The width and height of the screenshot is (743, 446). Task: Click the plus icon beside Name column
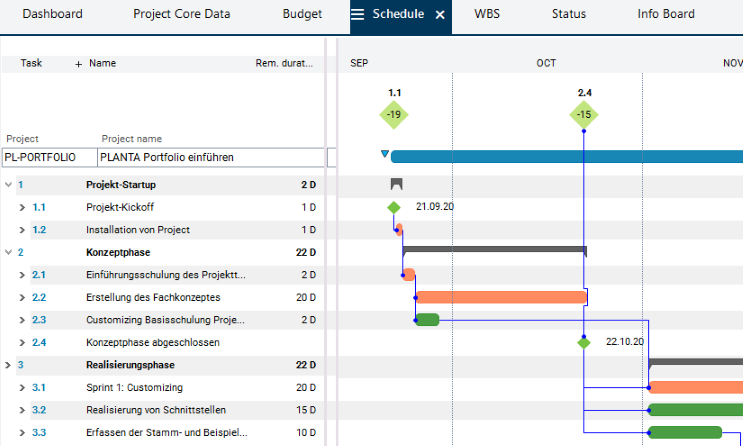[79, 63]
